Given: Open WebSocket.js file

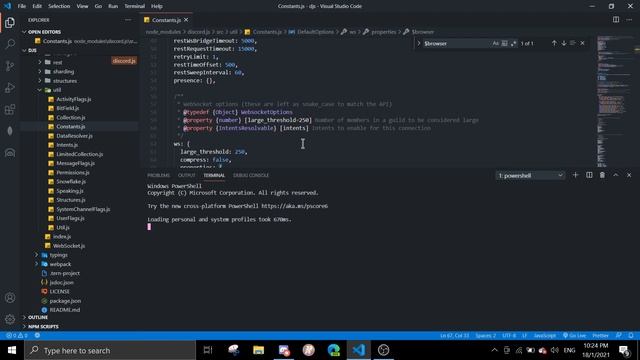Looking at the screenshot, I should coord(69,246).
